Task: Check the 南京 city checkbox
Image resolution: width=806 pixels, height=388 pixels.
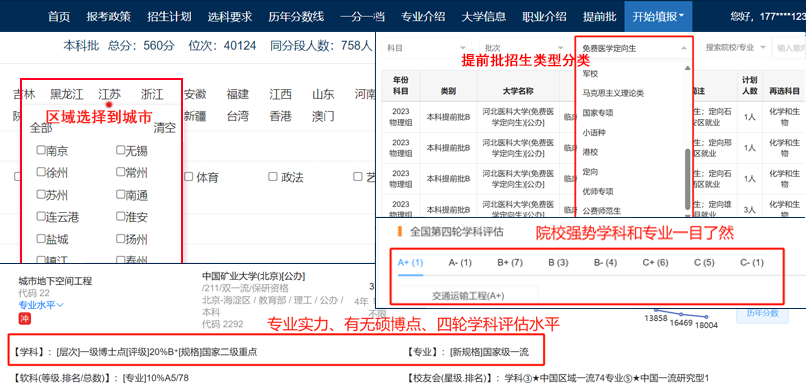Action: tap(41, 150)
